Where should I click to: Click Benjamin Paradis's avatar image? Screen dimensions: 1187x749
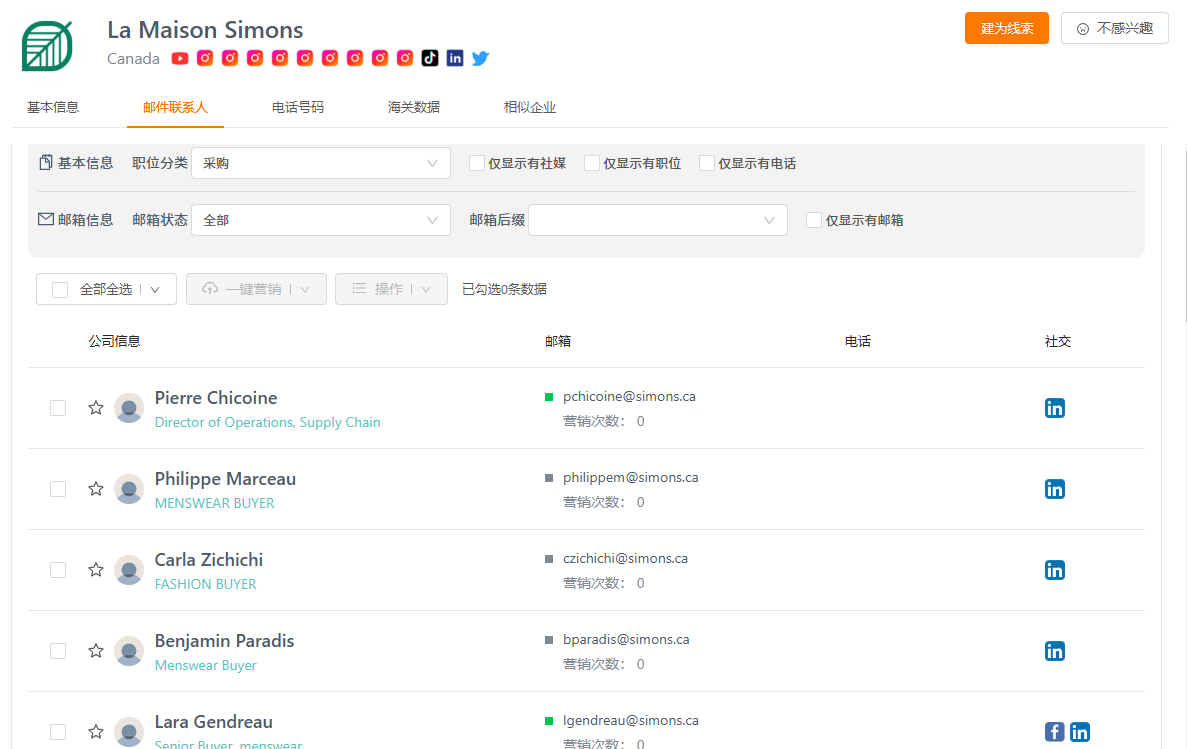point(129,651)
